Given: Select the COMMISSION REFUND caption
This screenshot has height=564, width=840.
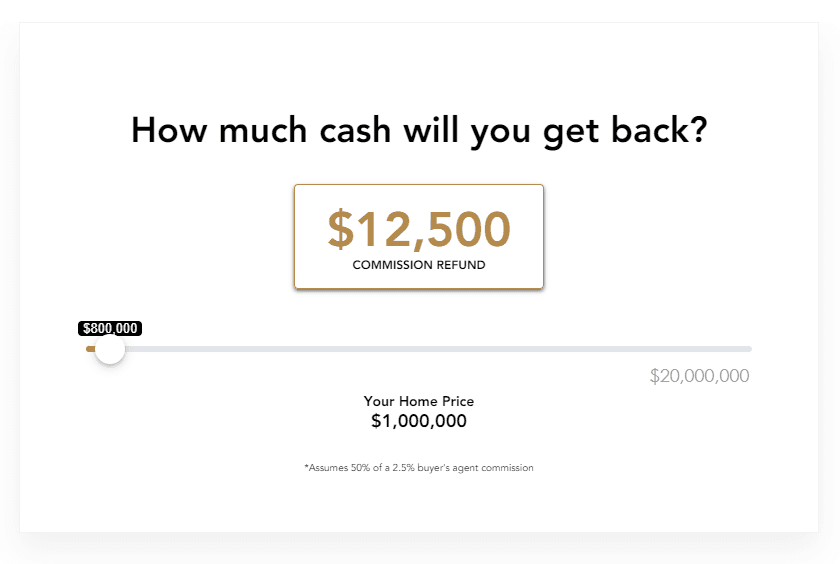Looking at the screenshot, I should point(419,265).
